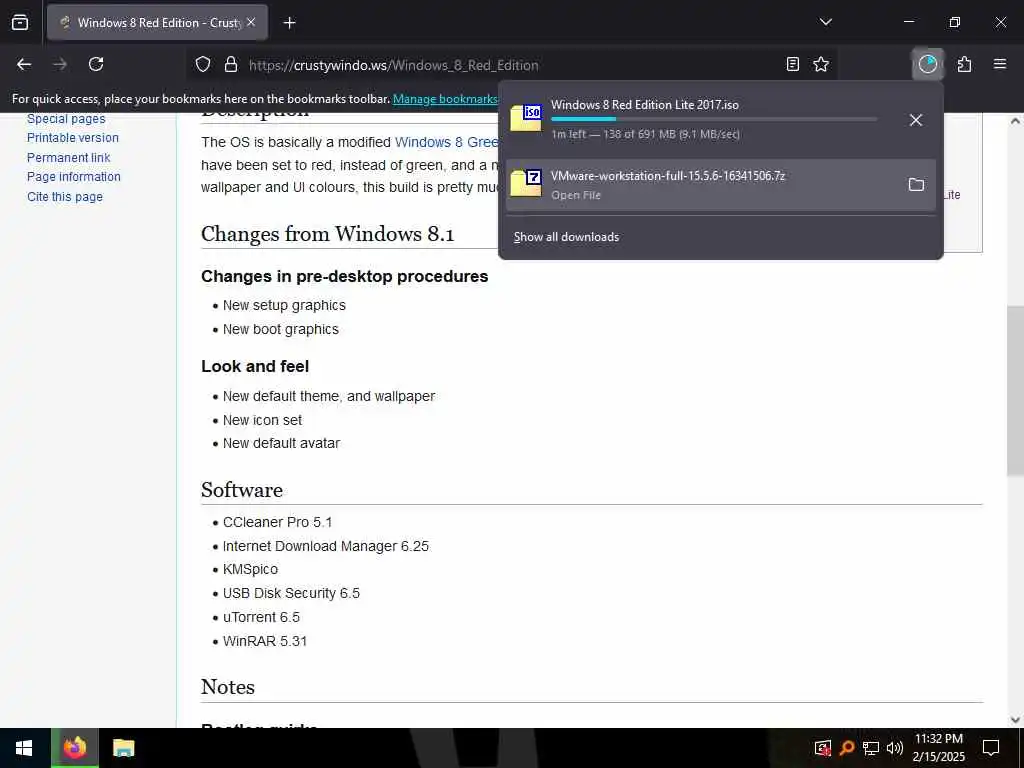The height and width of the screenshot is (768, 1024).
Task: Click the download progress bar
Action: (x=714, y=119)
